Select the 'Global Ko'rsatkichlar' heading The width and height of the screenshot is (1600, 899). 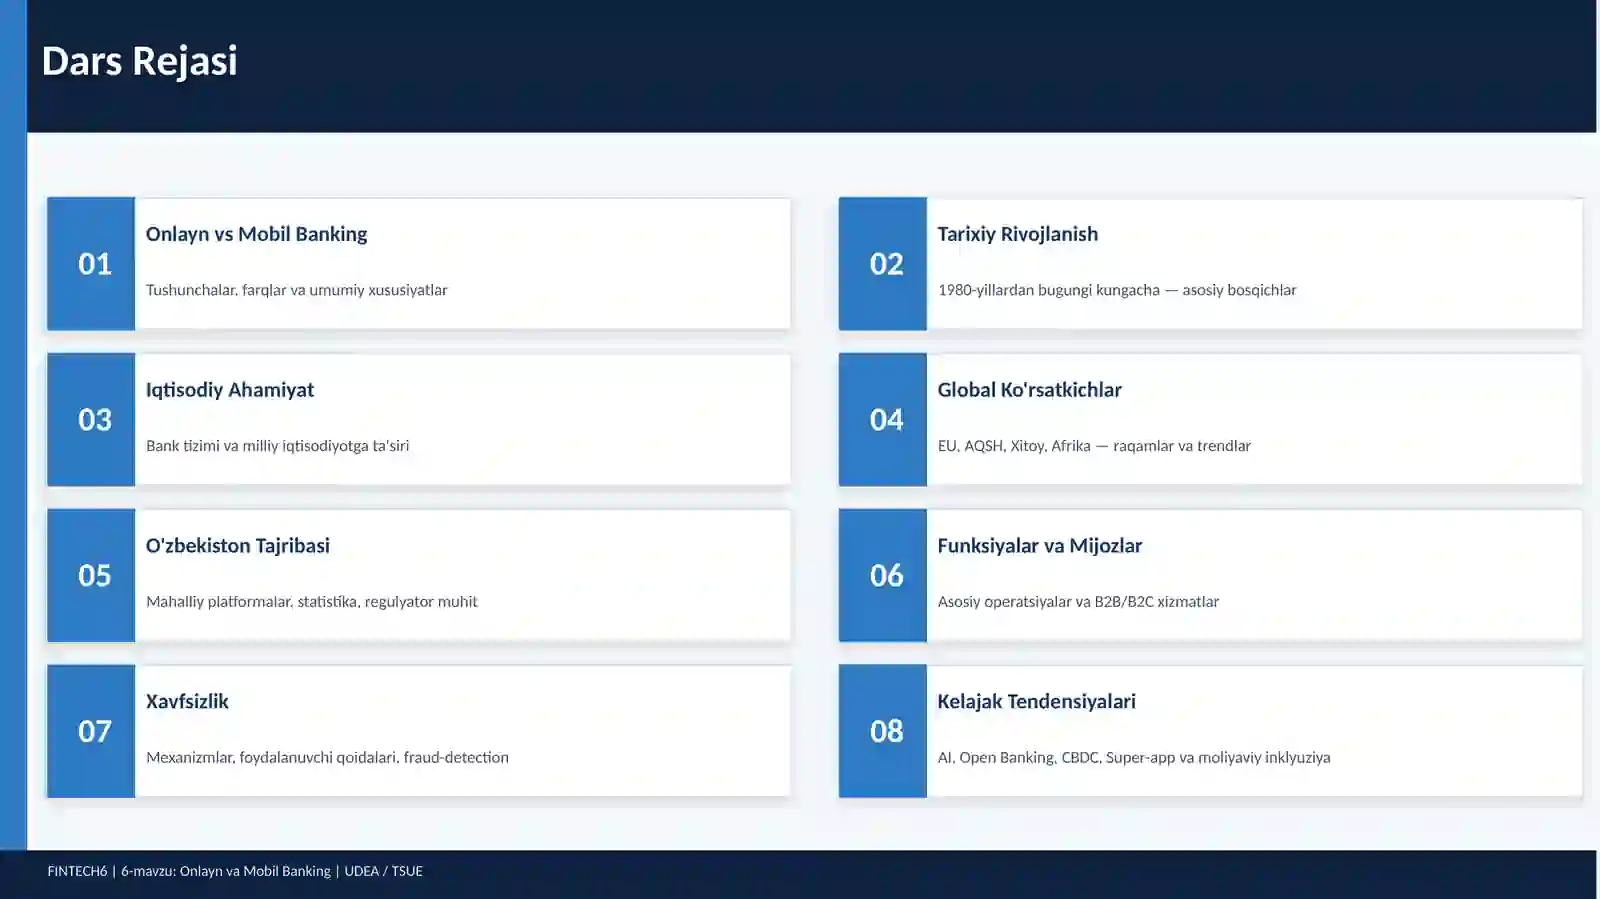(x=1030, y=390)
